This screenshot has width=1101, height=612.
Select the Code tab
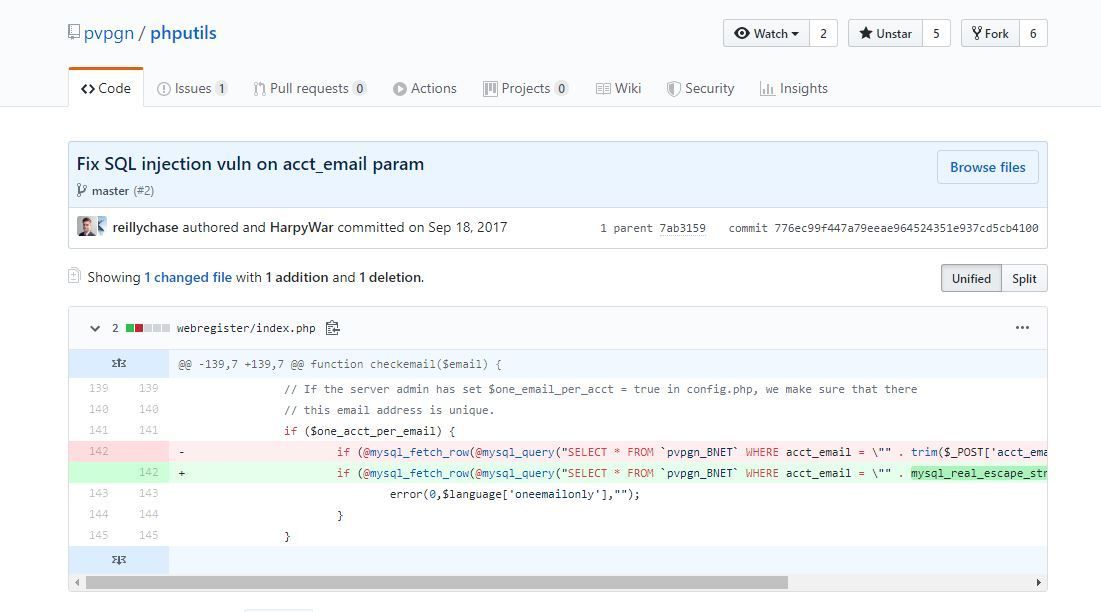(105, 88)
